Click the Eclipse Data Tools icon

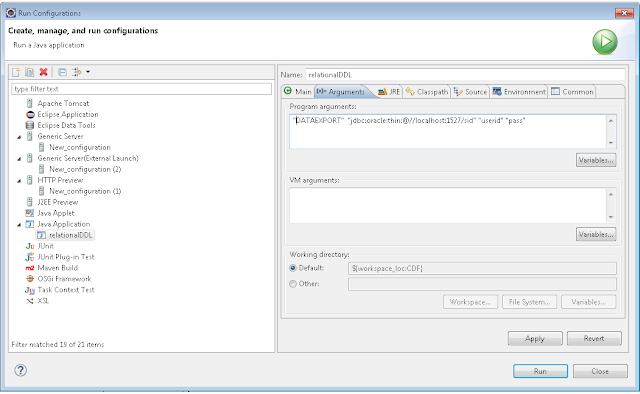(x=29, y=125)
